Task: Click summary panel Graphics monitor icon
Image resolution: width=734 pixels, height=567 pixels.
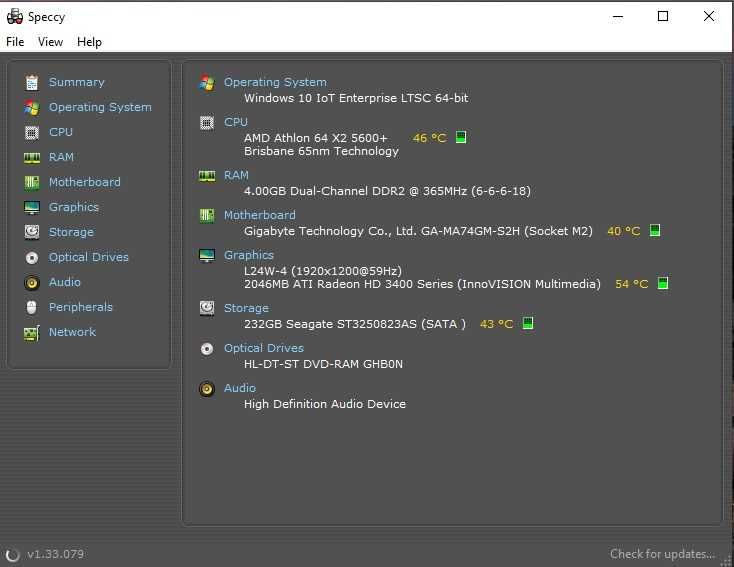Action: pos(207,256)
